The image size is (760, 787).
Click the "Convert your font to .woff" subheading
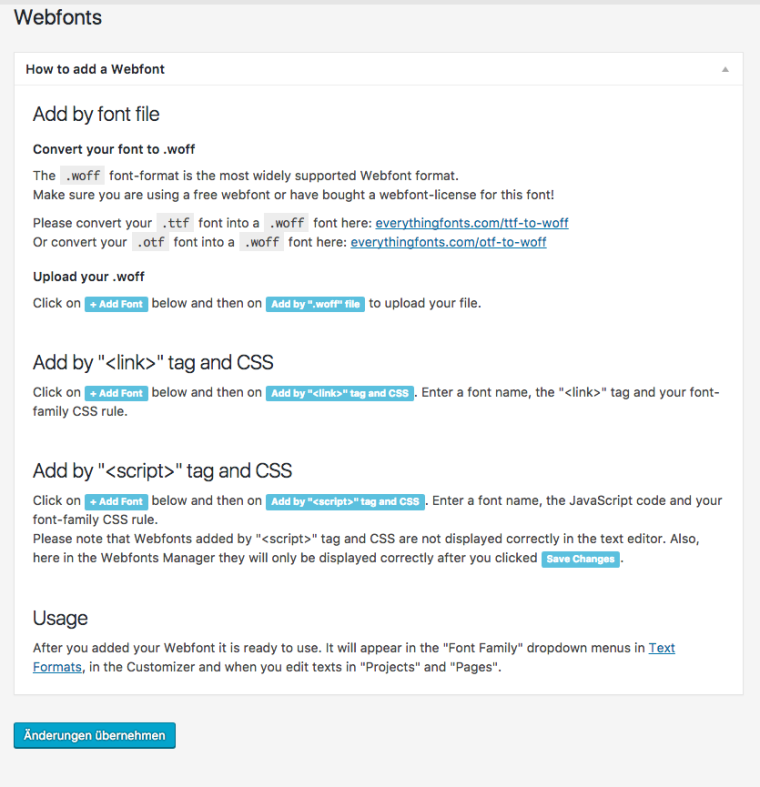114,149
